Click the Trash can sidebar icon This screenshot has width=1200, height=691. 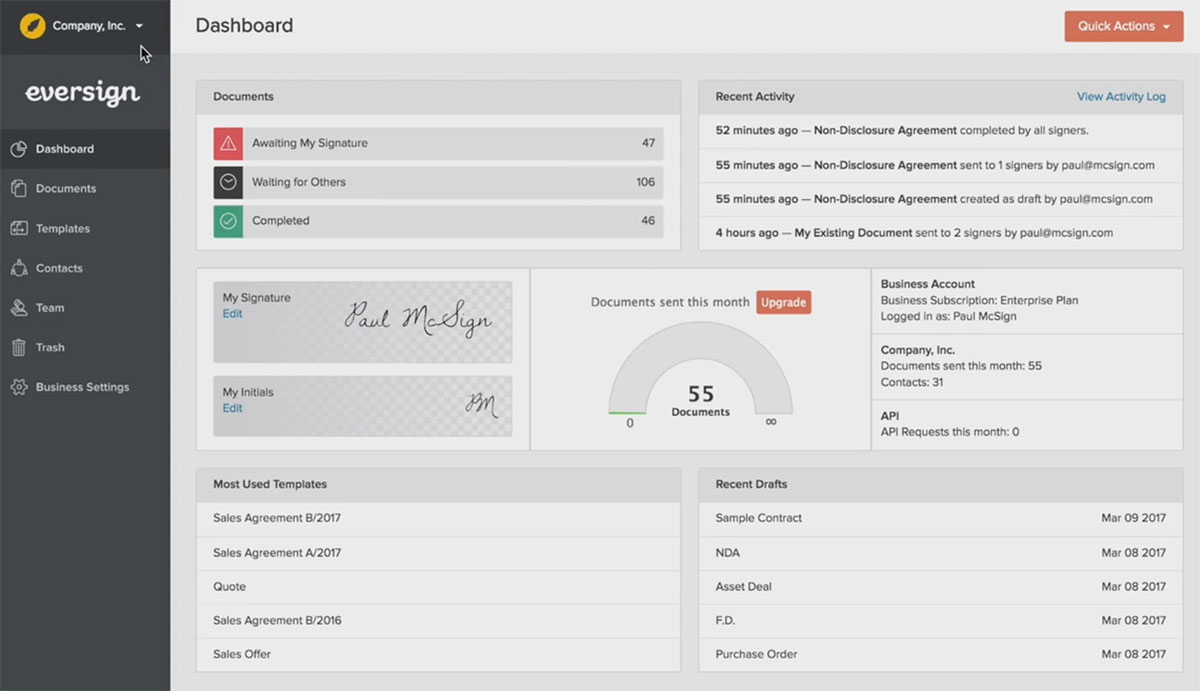[18, 347]
